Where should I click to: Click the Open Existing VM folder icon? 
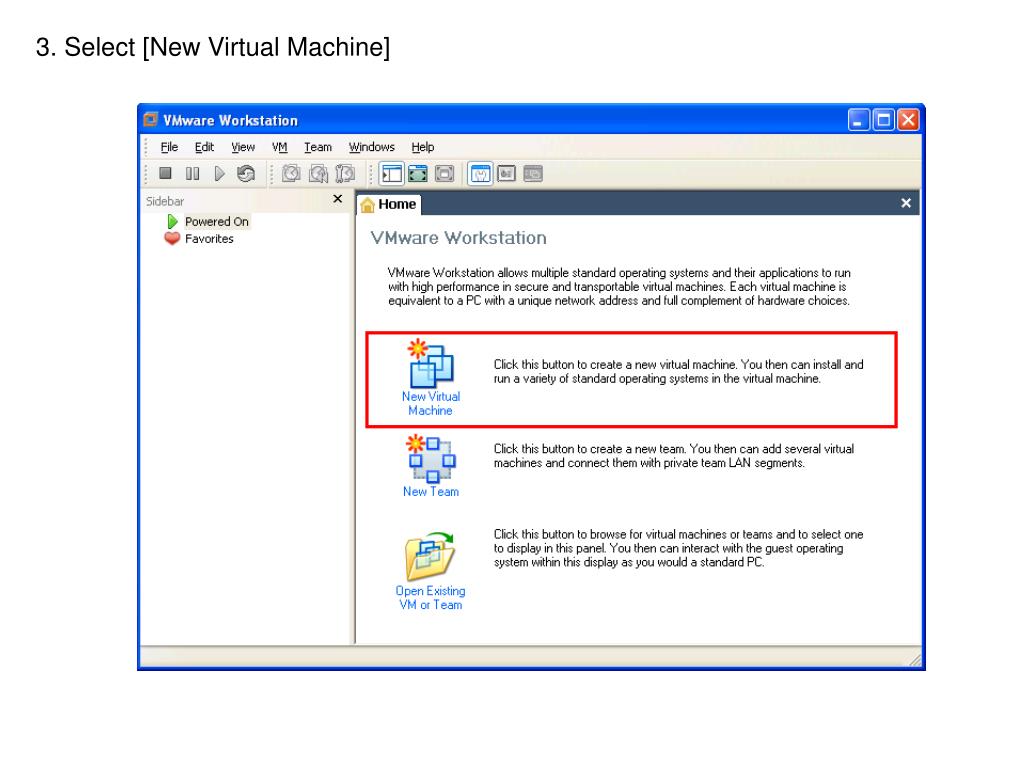(430, 556)
